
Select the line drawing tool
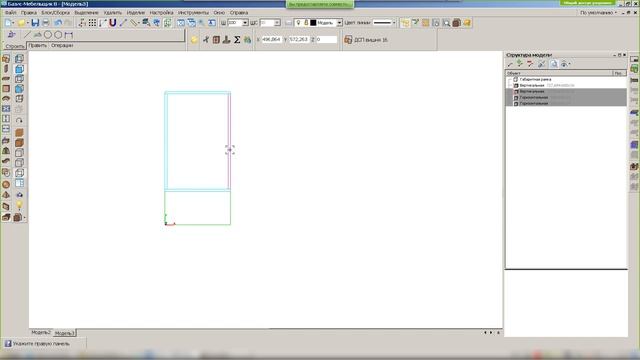coord(27,35)
